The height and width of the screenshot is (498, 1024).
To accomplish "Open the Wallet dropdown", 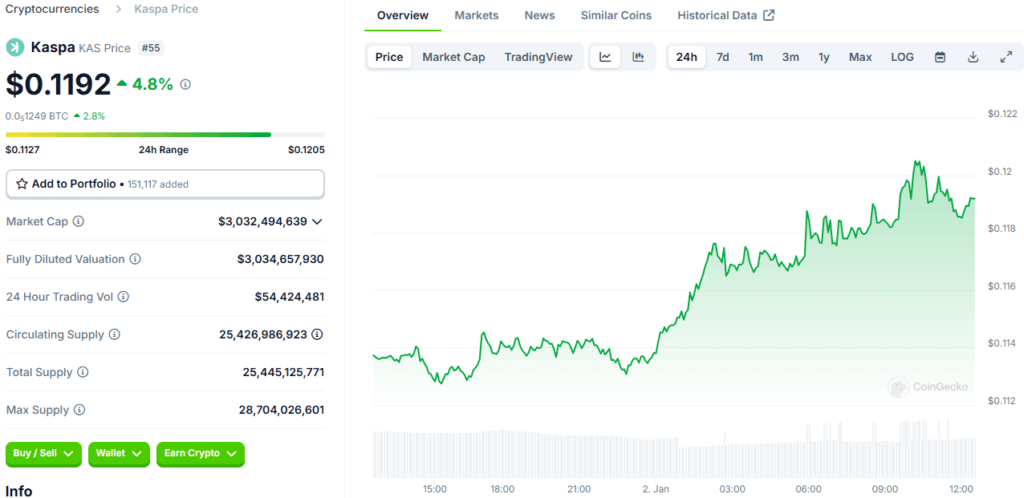I will pyautogui.click(x=119, y=454).
